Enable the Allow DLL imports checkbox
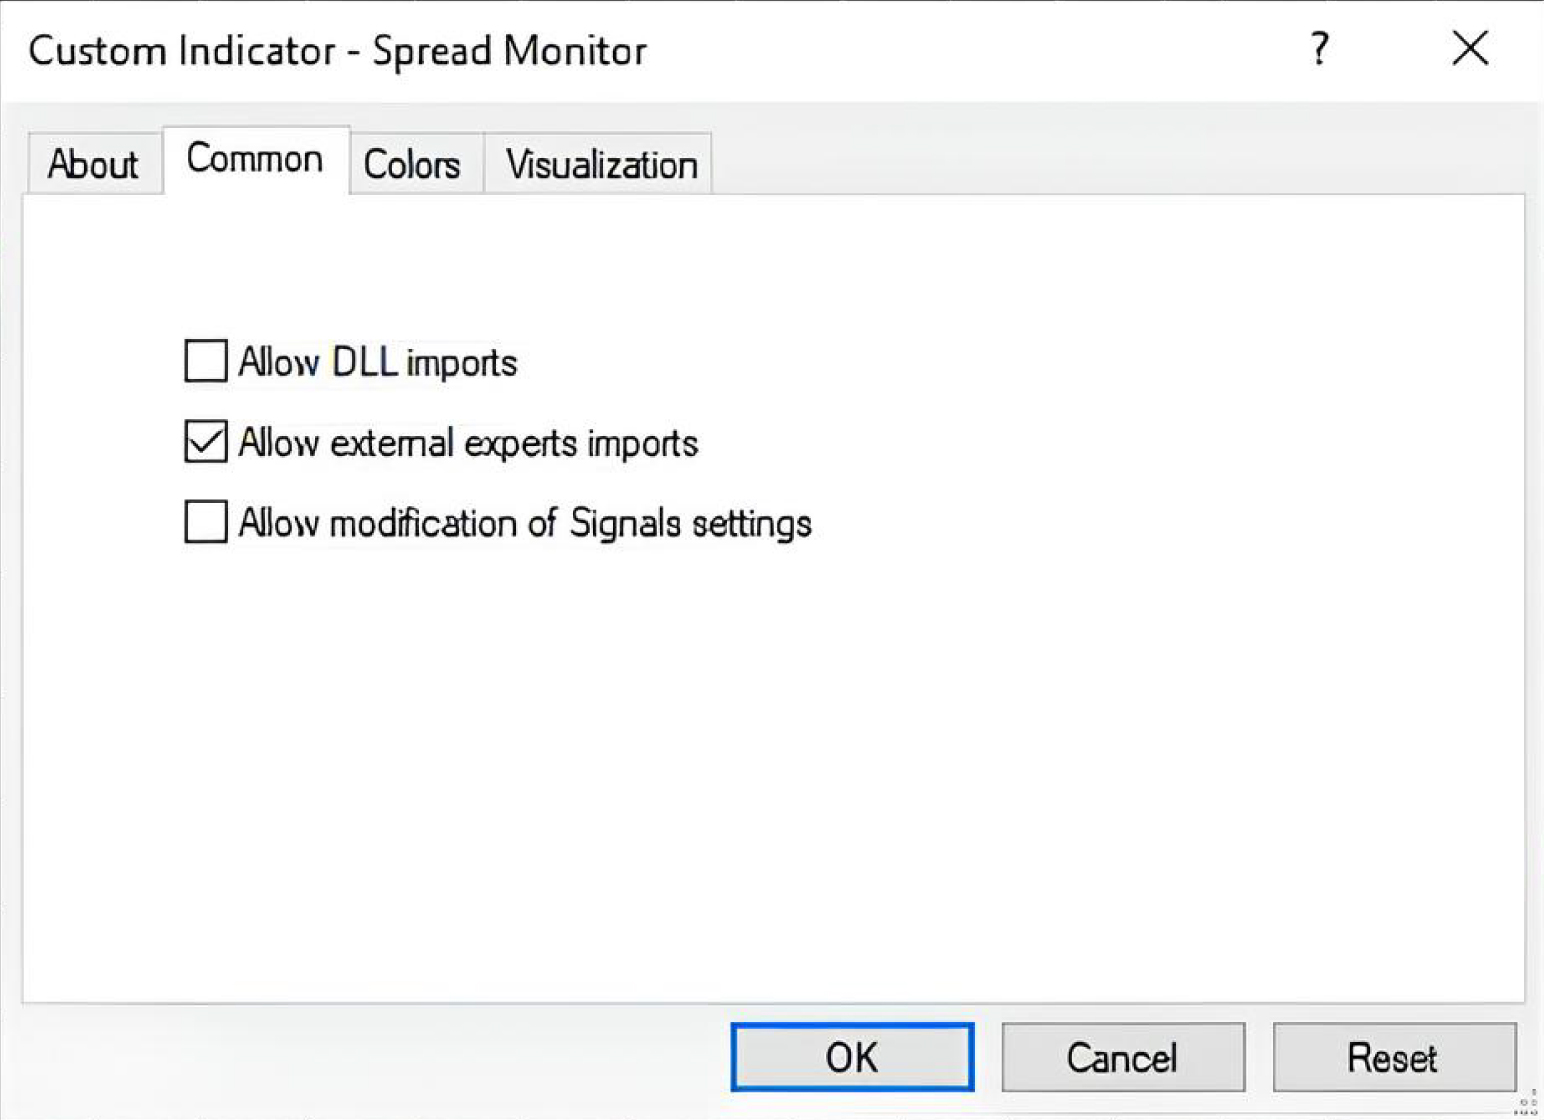1544x1120 pixels. (206, 361)
